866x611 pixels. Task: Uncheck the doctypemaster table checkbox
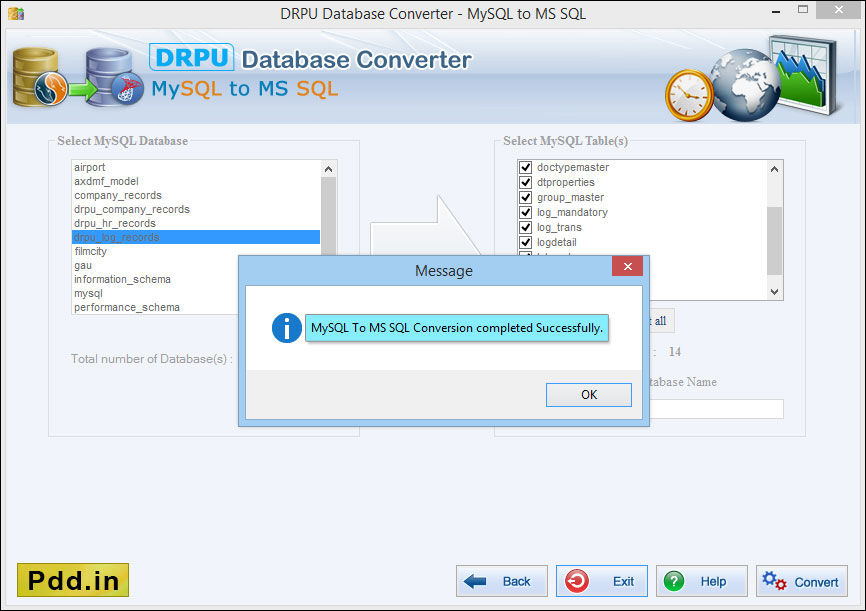pos(526,167)
